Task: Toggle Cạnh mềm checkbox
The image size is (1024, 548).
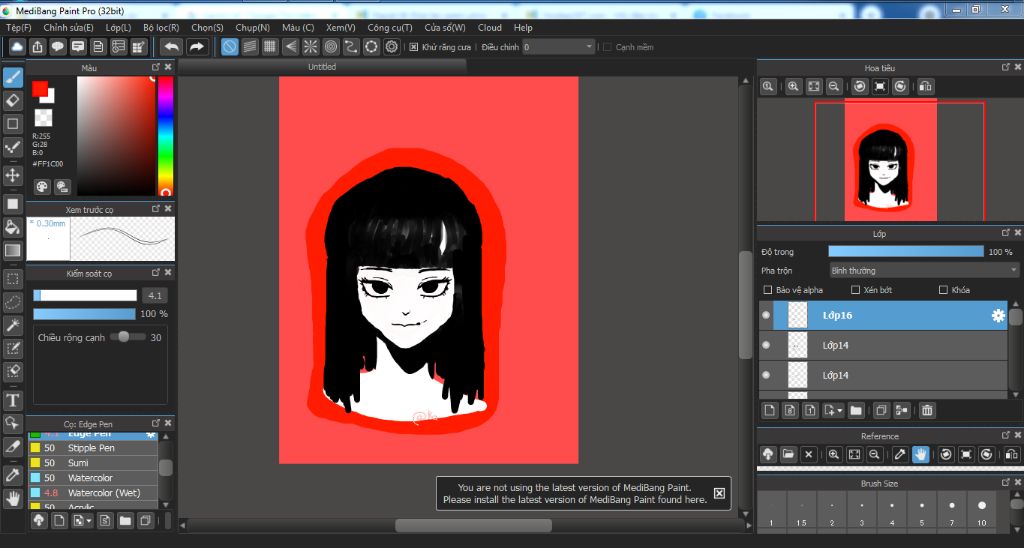Action: click(x=607, y=47)
